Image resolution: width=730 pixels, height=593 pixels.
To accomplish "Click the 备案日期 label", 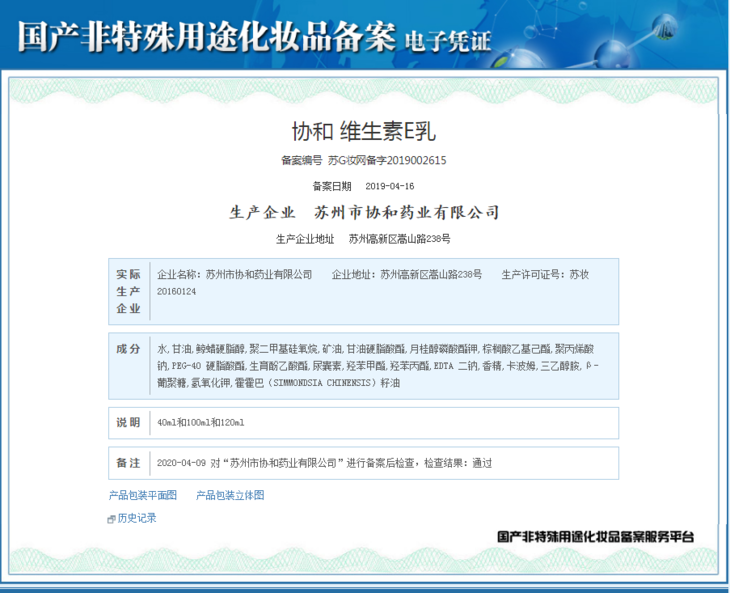I will 331,186.
